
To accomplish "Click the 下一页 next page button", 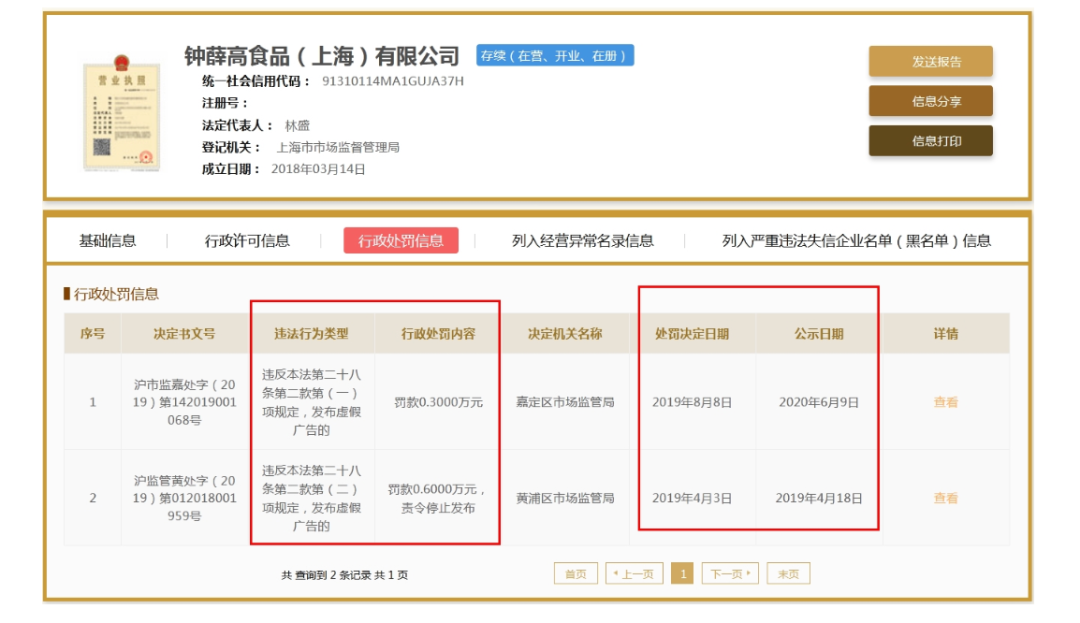I will (730, 574).
